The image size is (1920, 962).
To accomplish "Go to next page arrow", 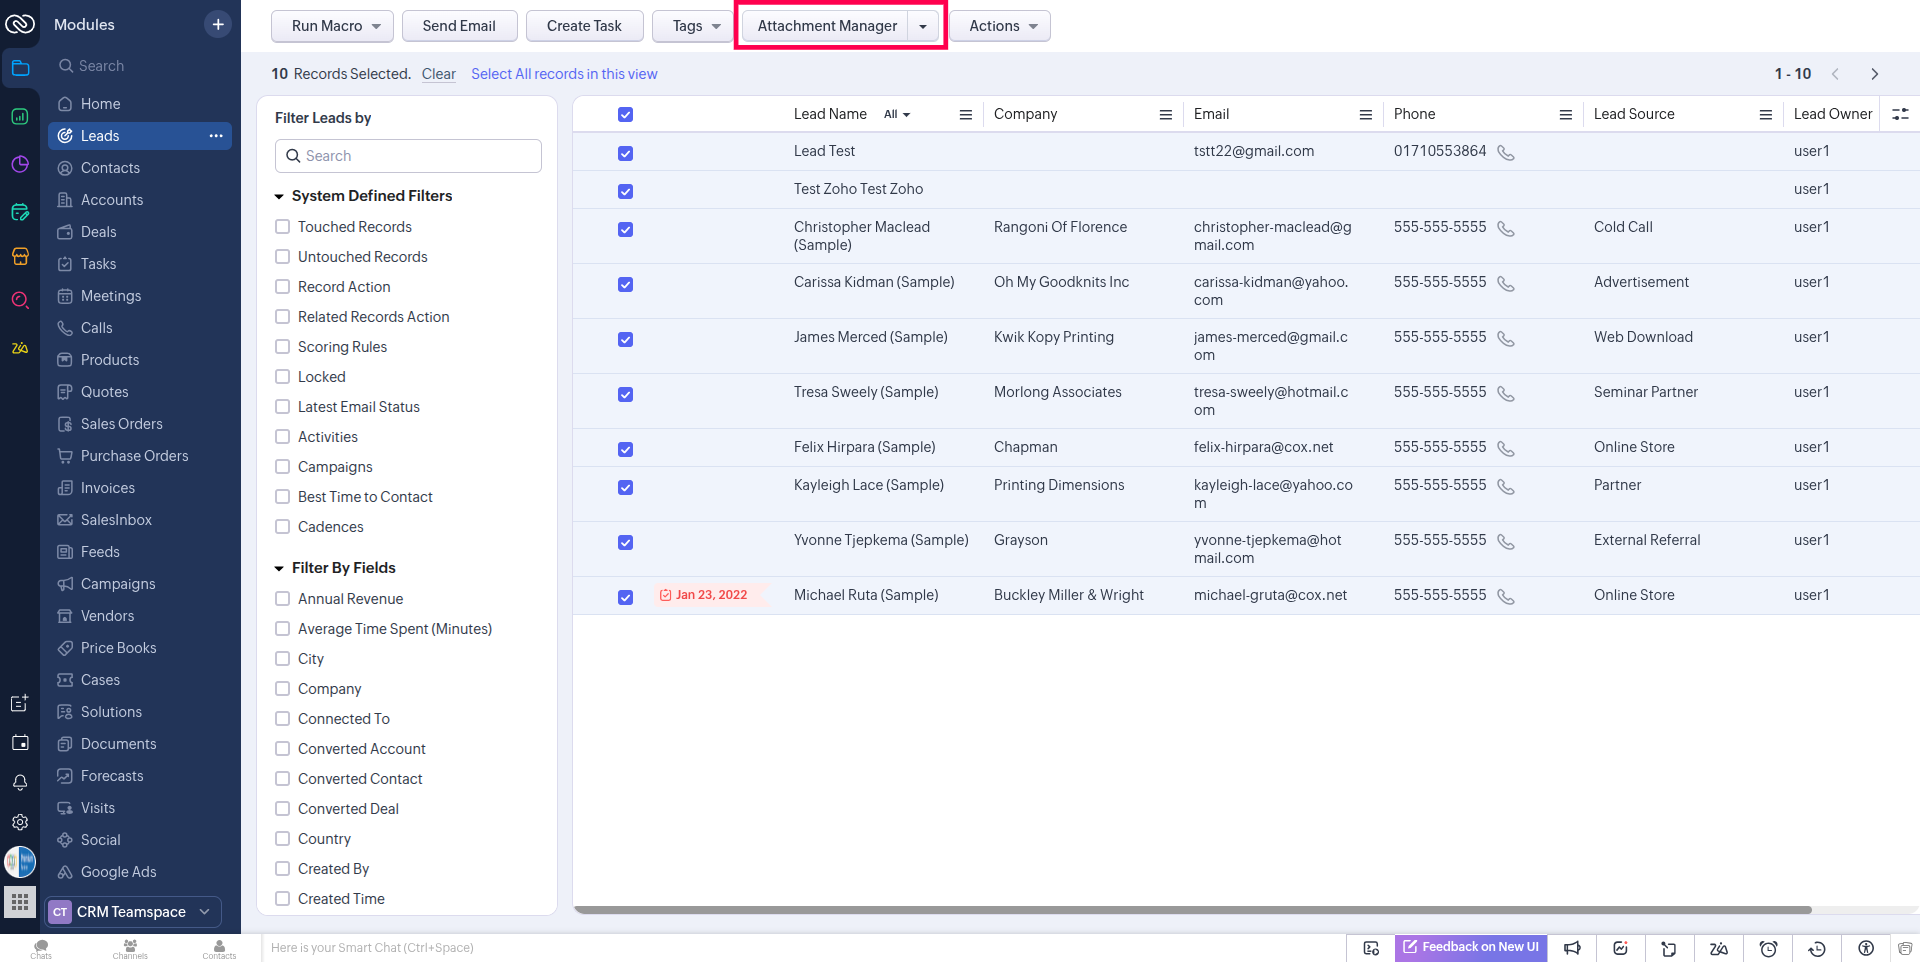I will pos(1874,74).
